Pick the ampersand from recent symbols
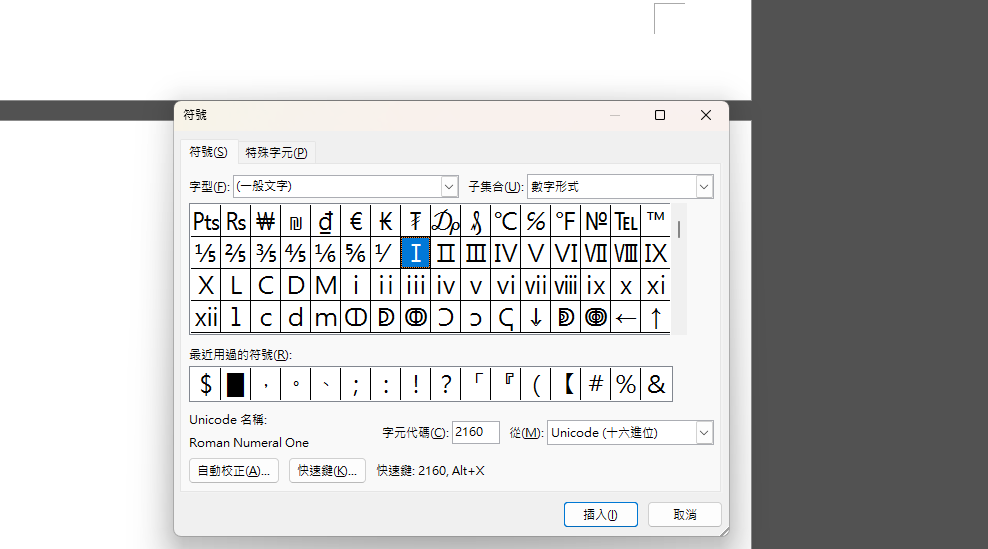The image size is (988, 549). click(657, 384)
